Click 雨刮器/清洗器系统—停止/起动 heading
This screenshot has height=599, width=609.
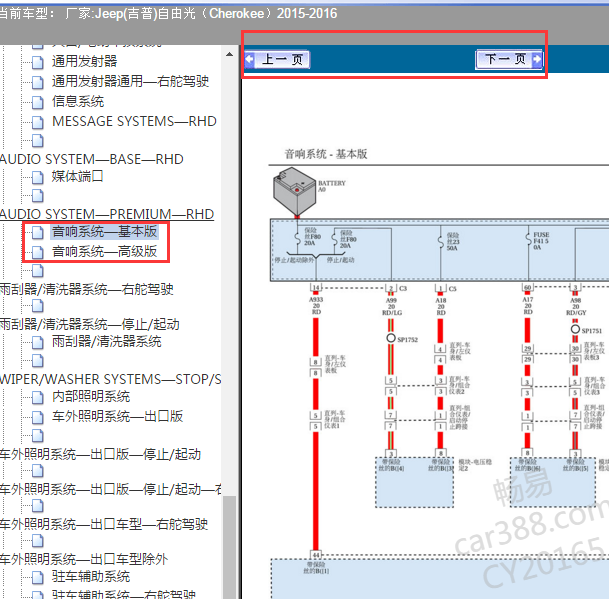[90, 324]
